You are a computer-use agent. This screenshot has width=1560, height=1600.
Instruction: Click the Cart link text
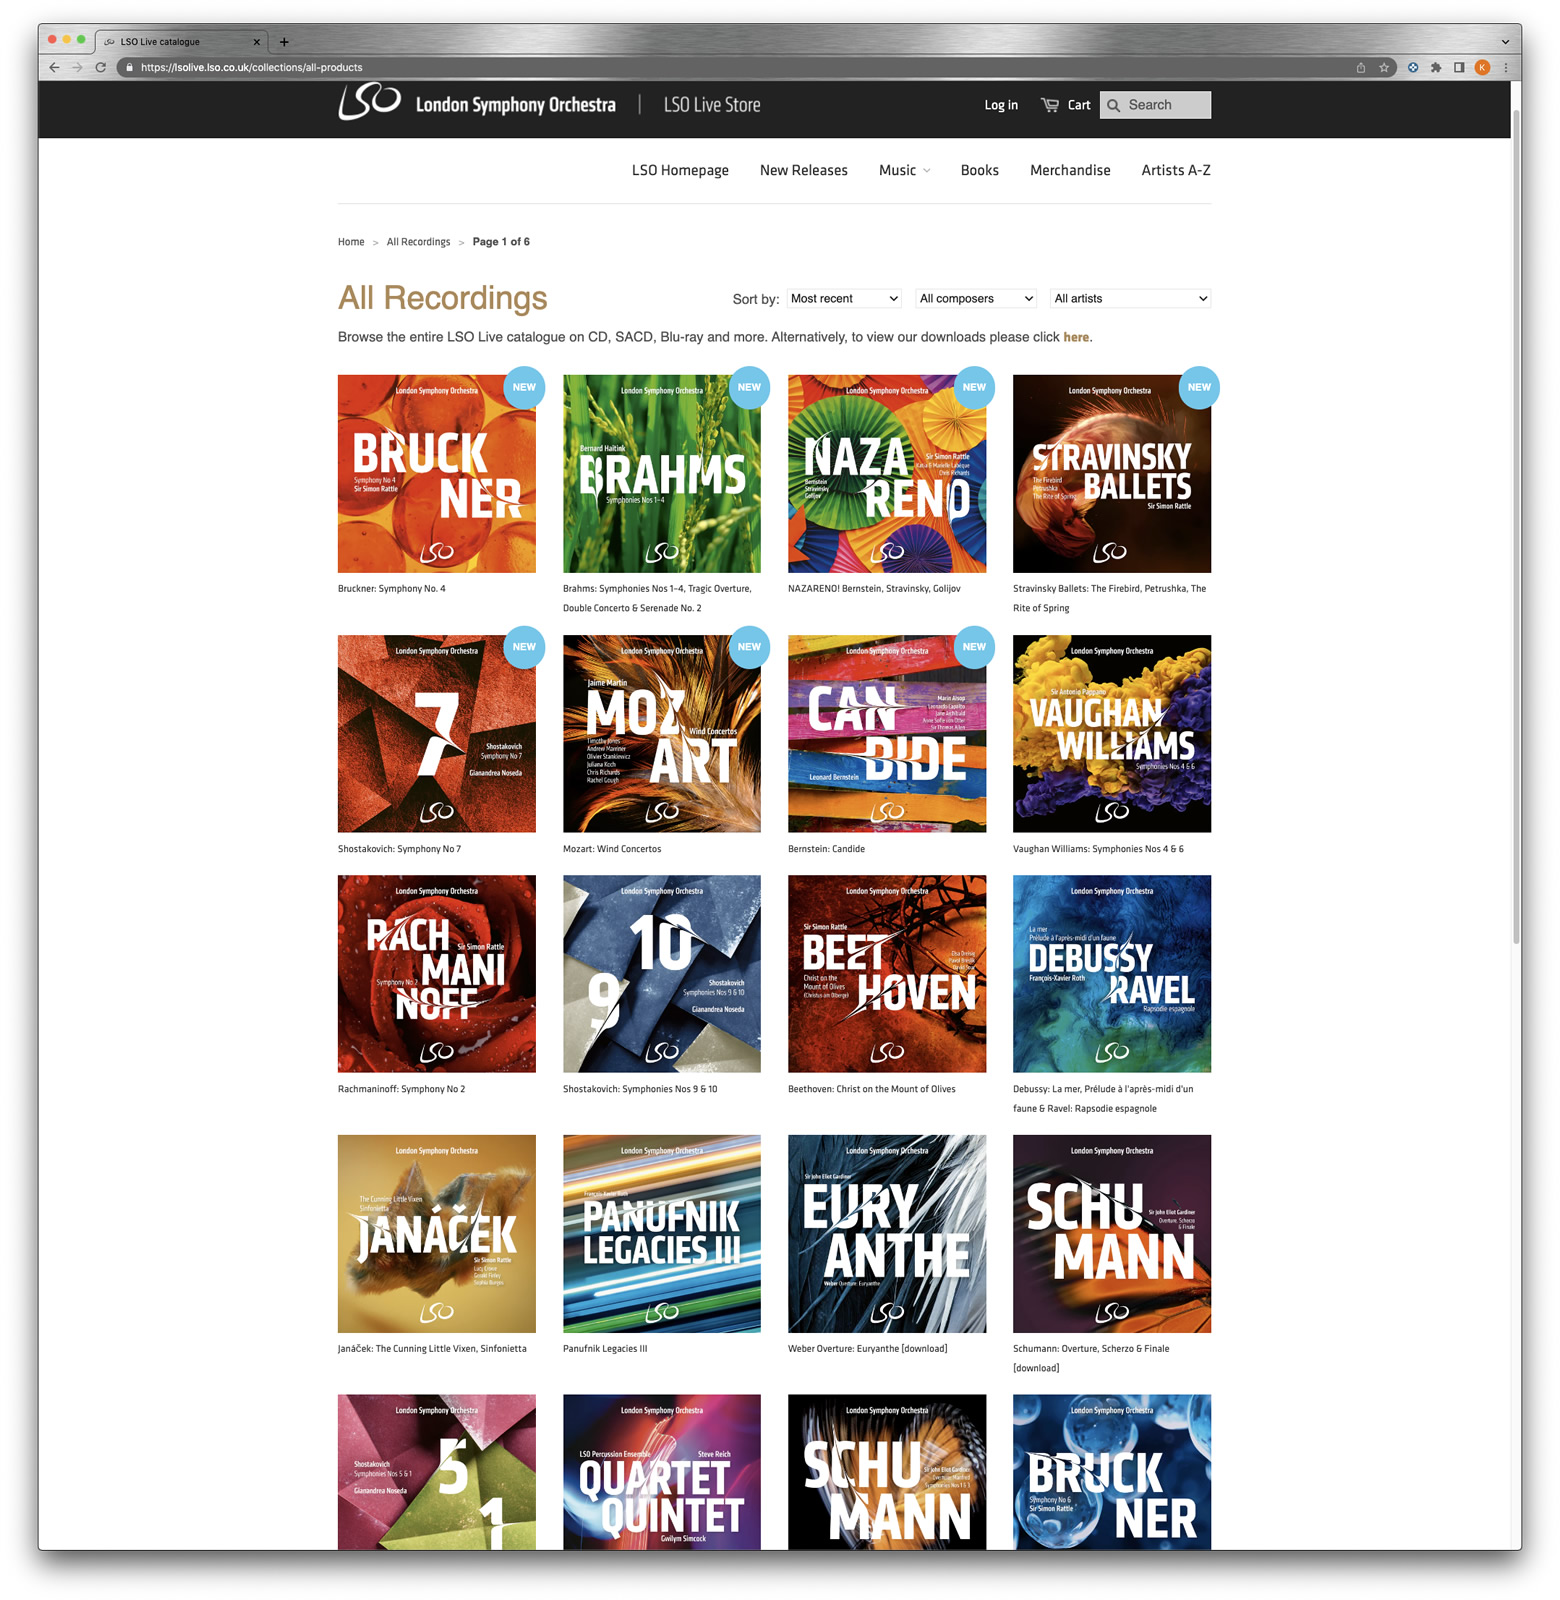[x=1079, y=105]
